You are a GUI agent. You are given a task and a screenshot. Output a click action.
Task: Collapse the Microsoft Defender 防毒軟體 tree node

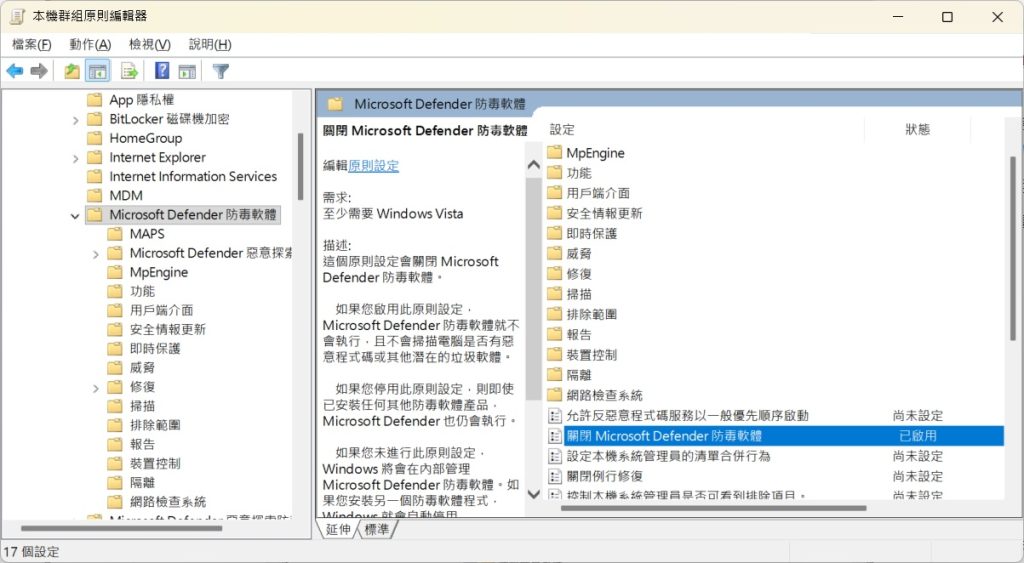click(x=76, y=215)
